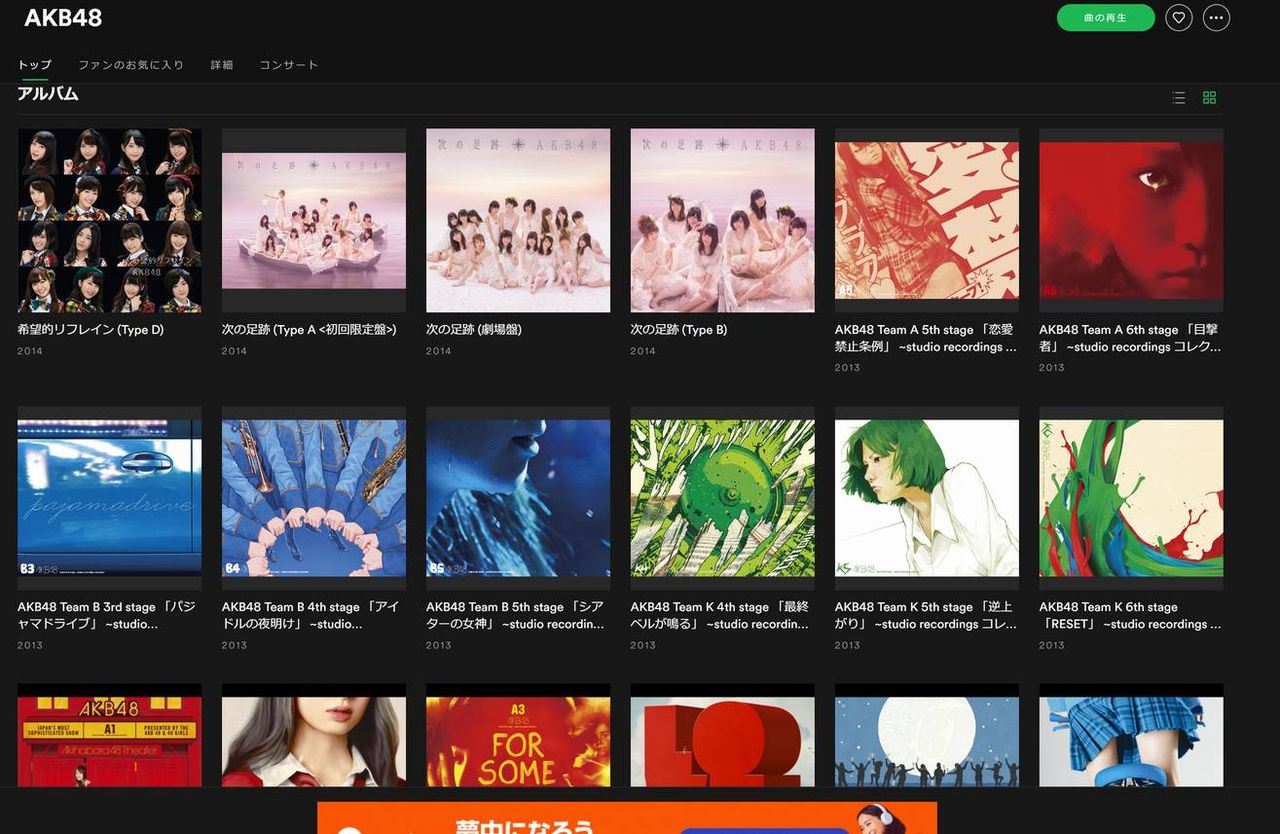The height and width of the screenshot is (834, 1280).
Task: Open the A3 FOR SOME album cover
Action: point(518,735)
